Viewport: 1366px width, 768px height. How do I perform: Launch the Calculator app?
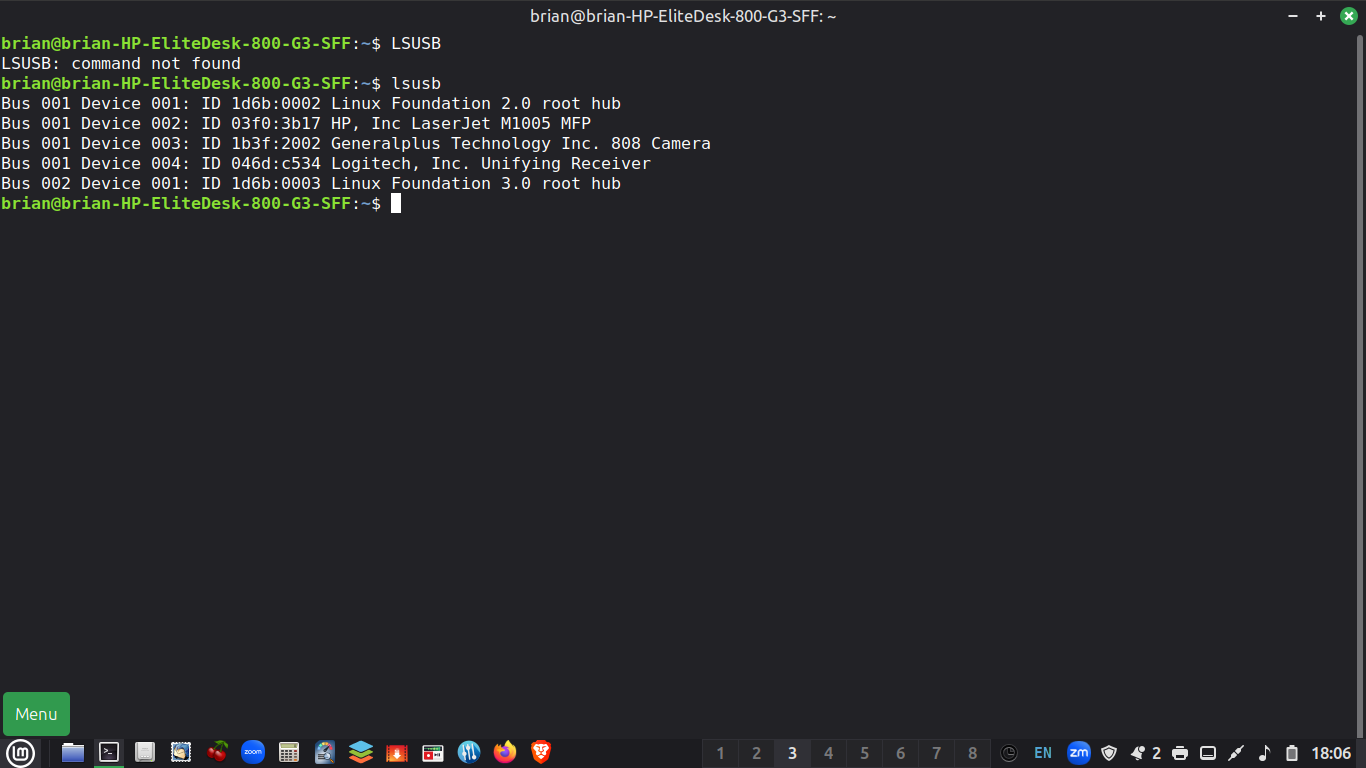tap(289, 752)
